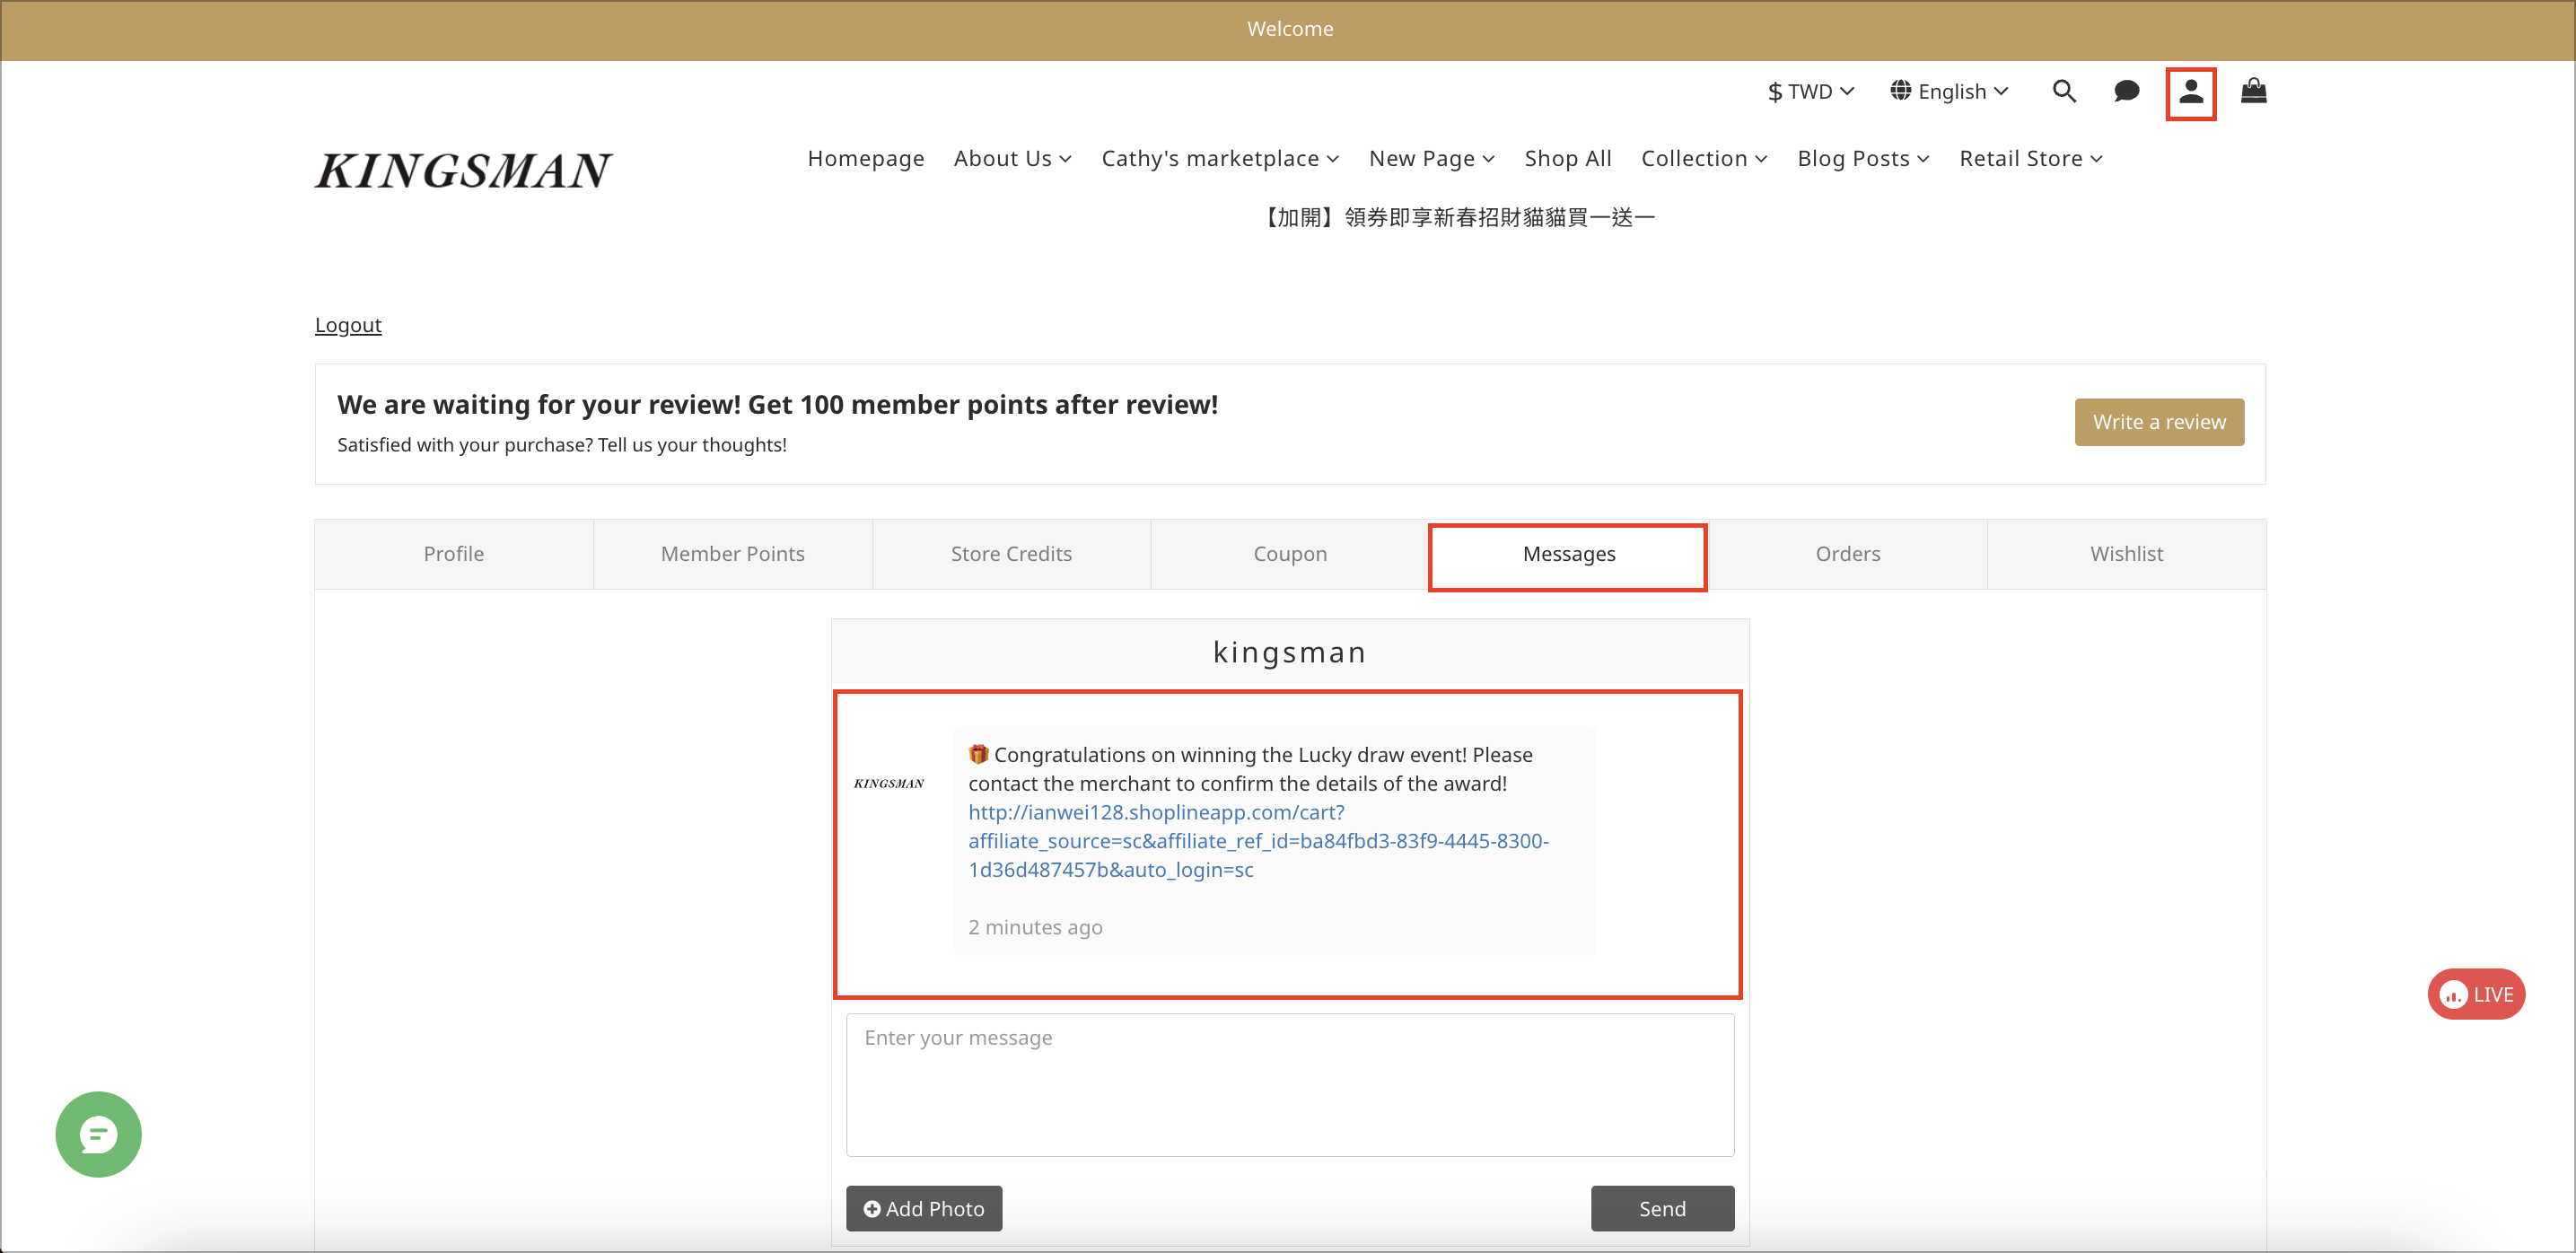Expand the About Us menu
This screenshot has width=2576, height=1253.
pyautogui.click(x=1012, y=159)
